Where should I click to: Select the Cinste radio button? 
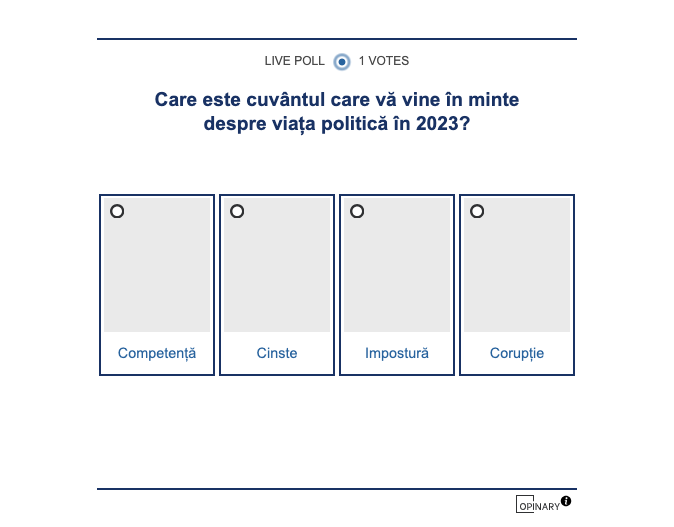coord(237,211)
